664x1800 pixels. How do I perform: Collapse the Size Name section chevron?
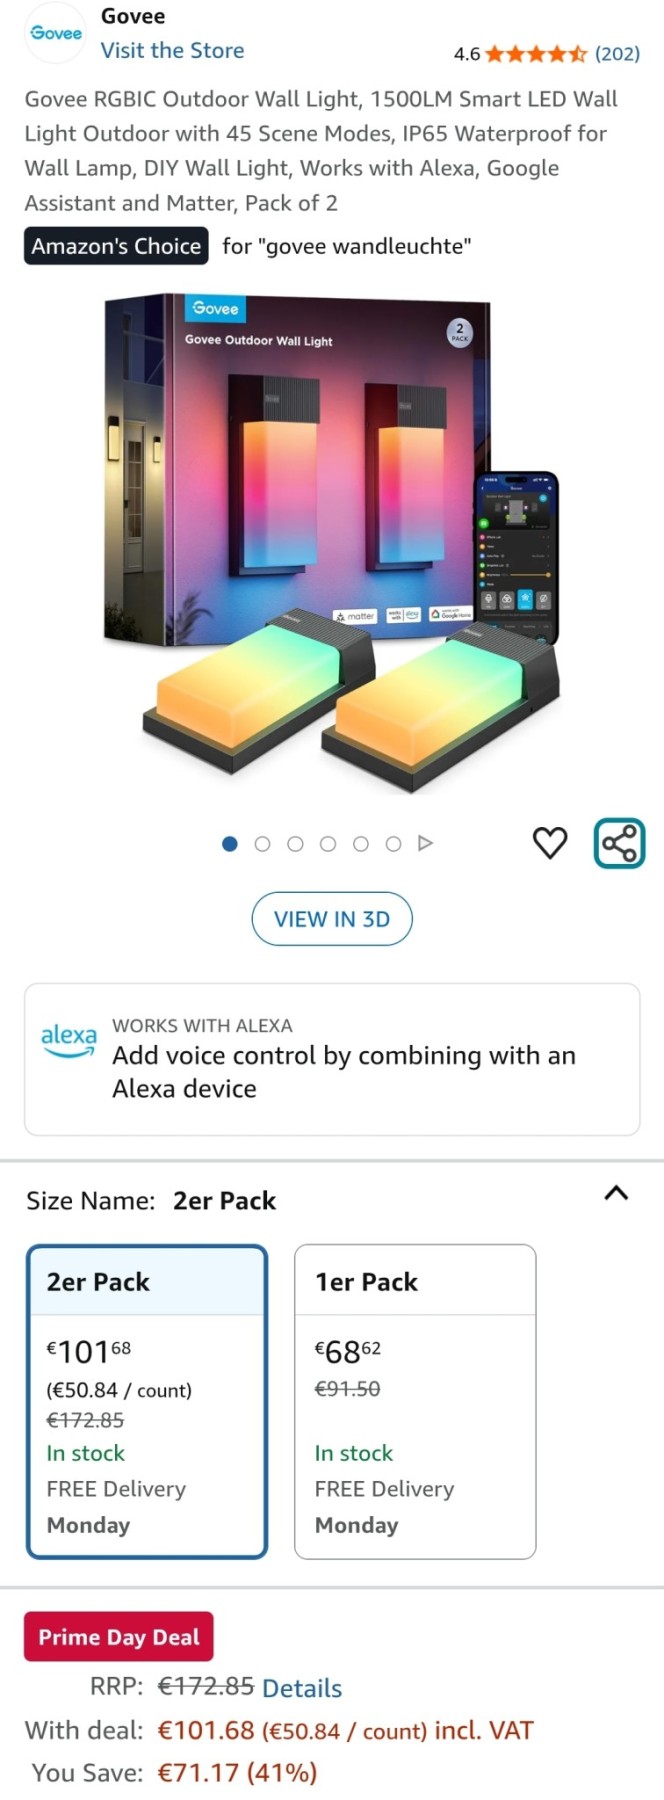click(617, 1193)
